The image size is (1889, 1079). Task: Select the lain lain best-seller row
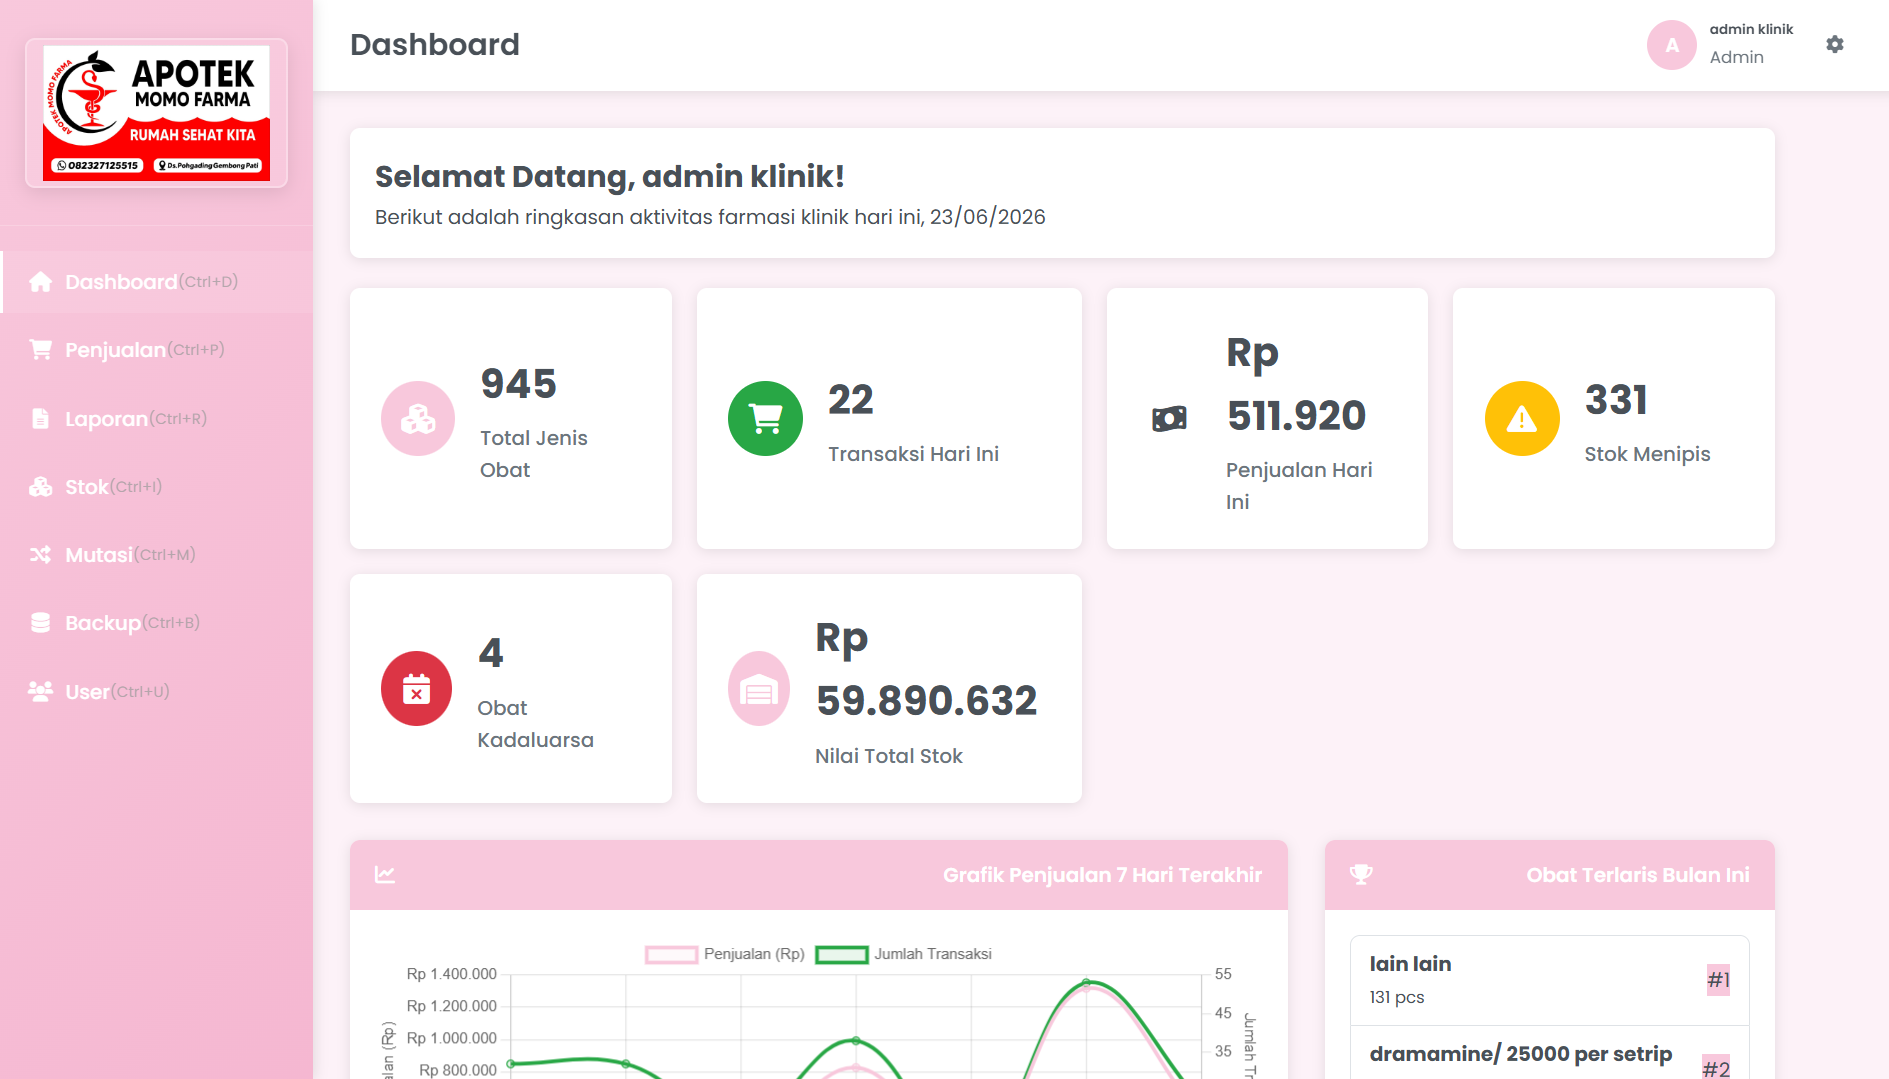[x=1549, y=980]
